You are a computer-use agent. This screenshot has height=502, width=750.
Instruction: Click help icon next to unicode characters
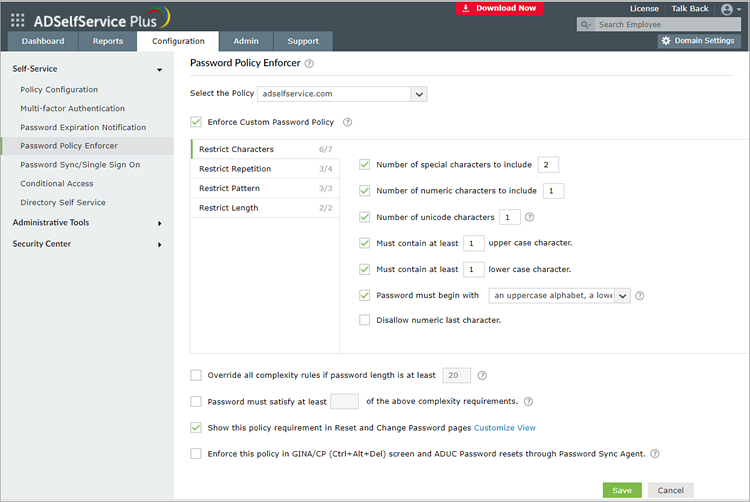tap(529, 217)
